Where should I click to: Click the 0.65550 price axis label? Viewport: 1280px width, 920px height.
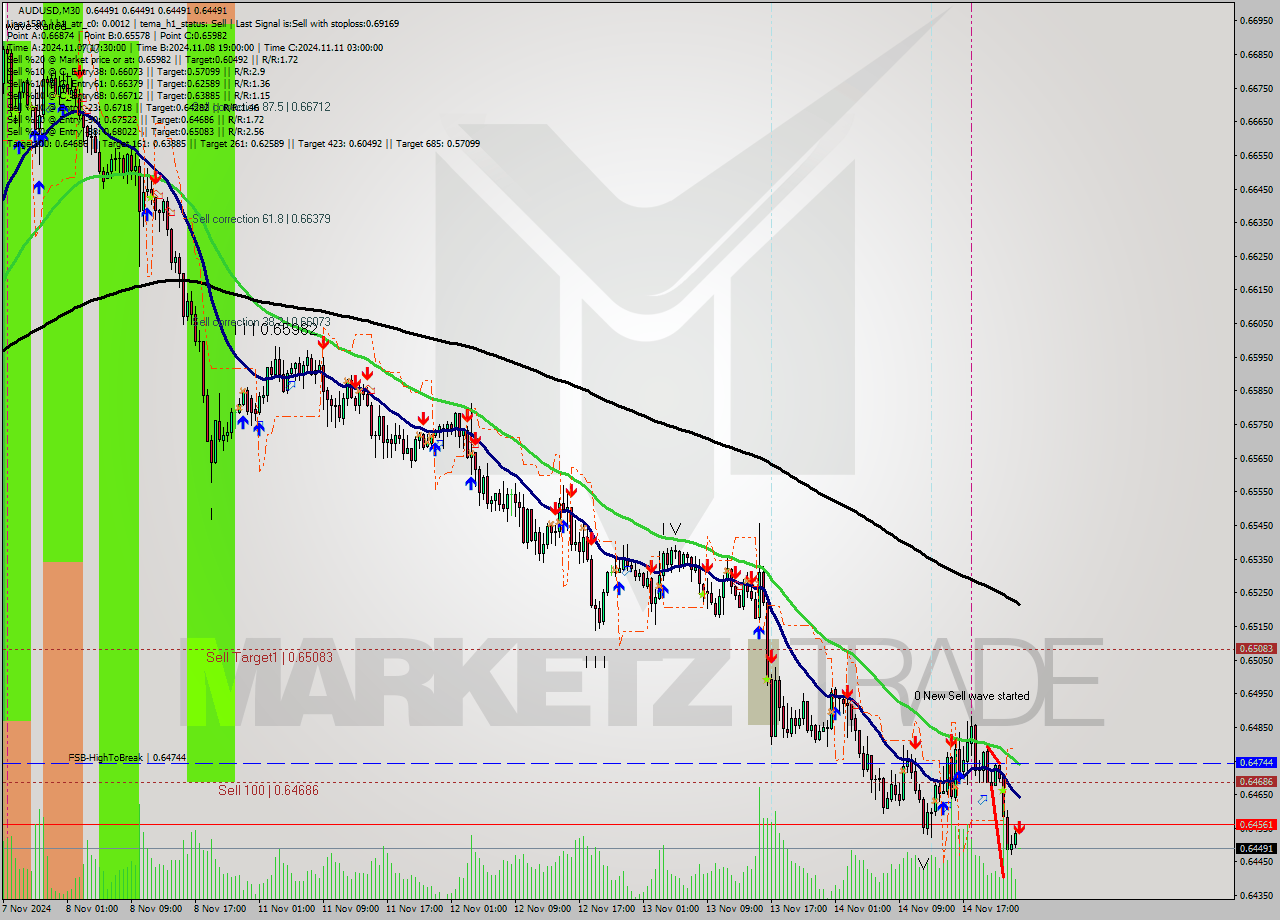[1256, 491]
